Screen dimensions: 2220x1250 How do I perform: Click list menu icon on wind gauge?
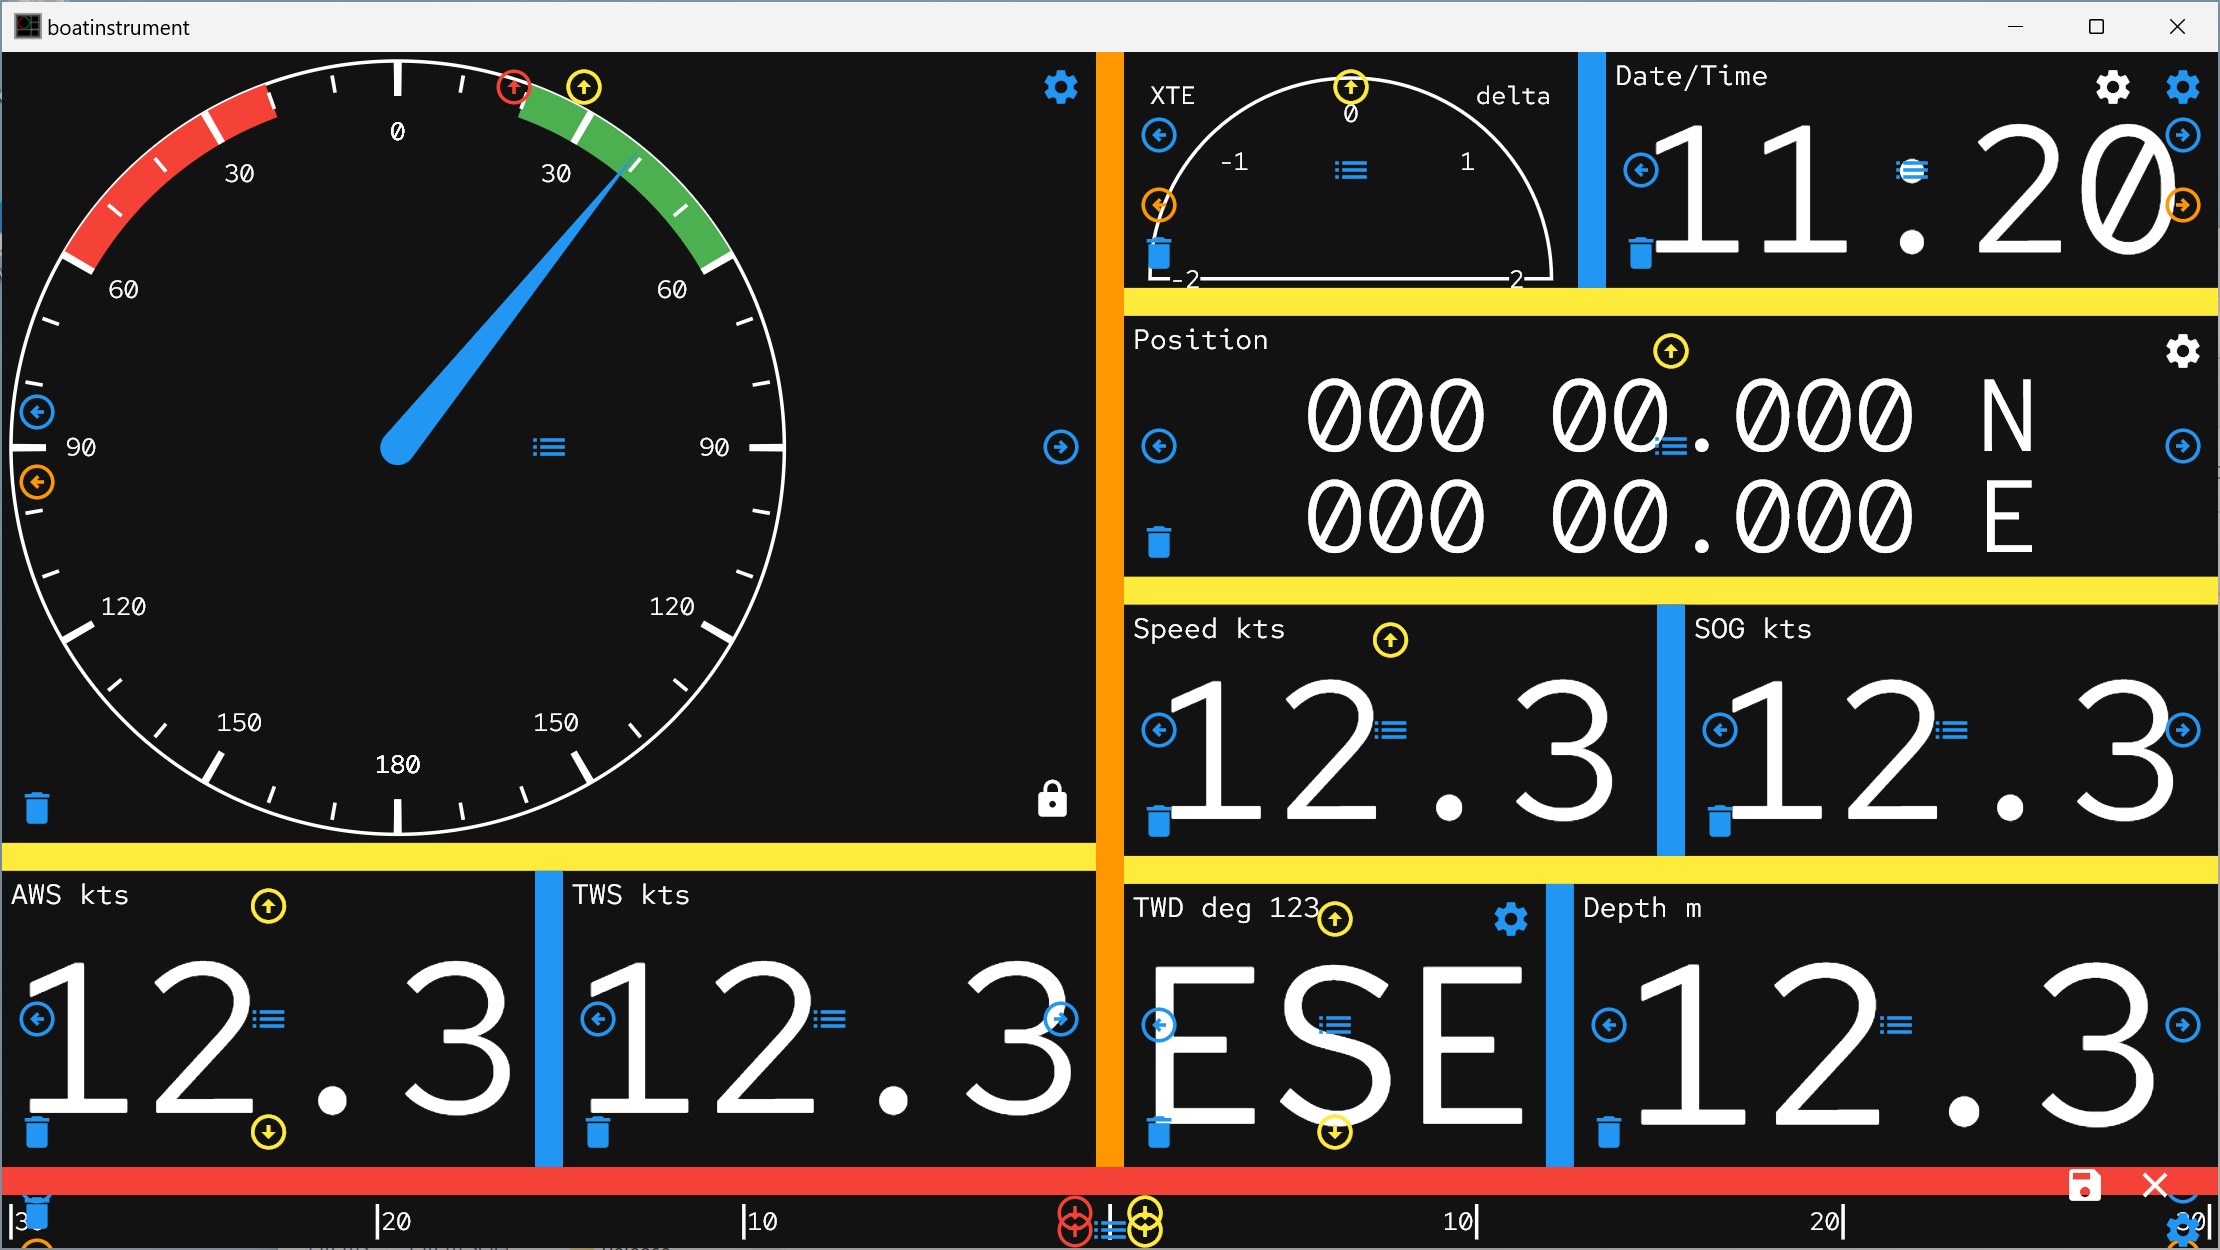pyautogui.click(x=548, y=447)
